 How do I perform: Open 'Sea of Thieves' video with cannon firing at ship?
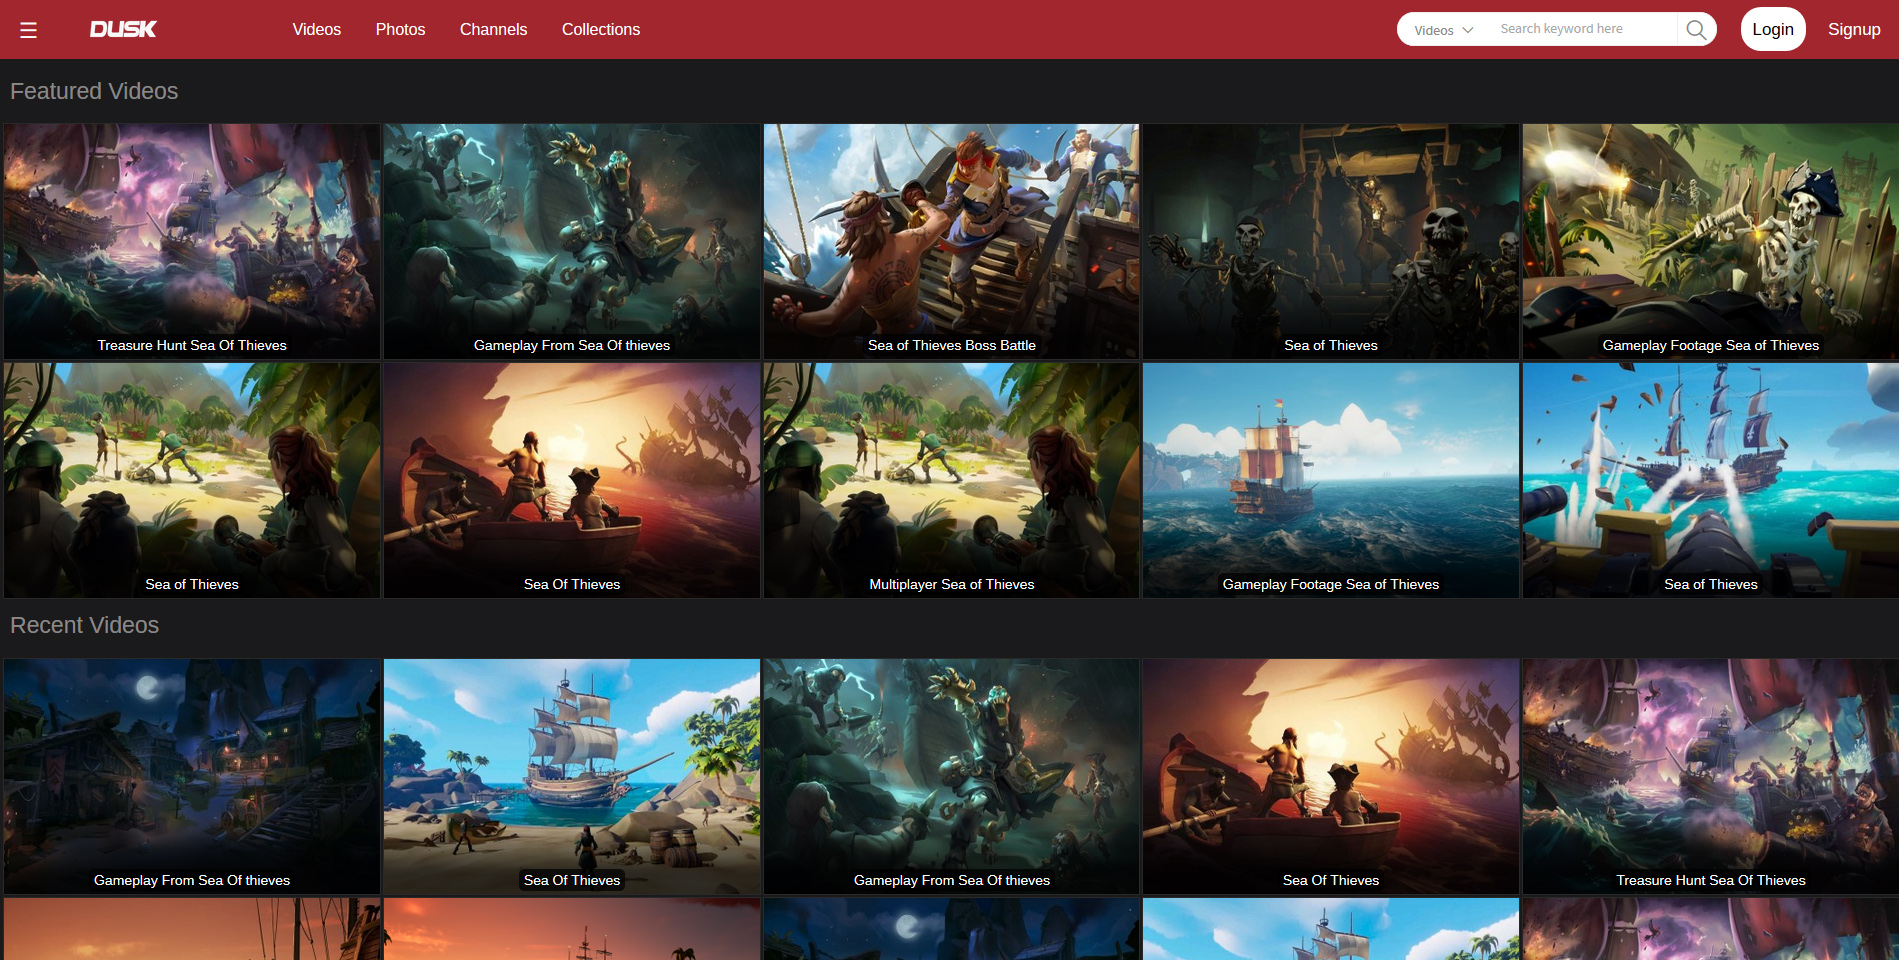[x=1711, y=480]
